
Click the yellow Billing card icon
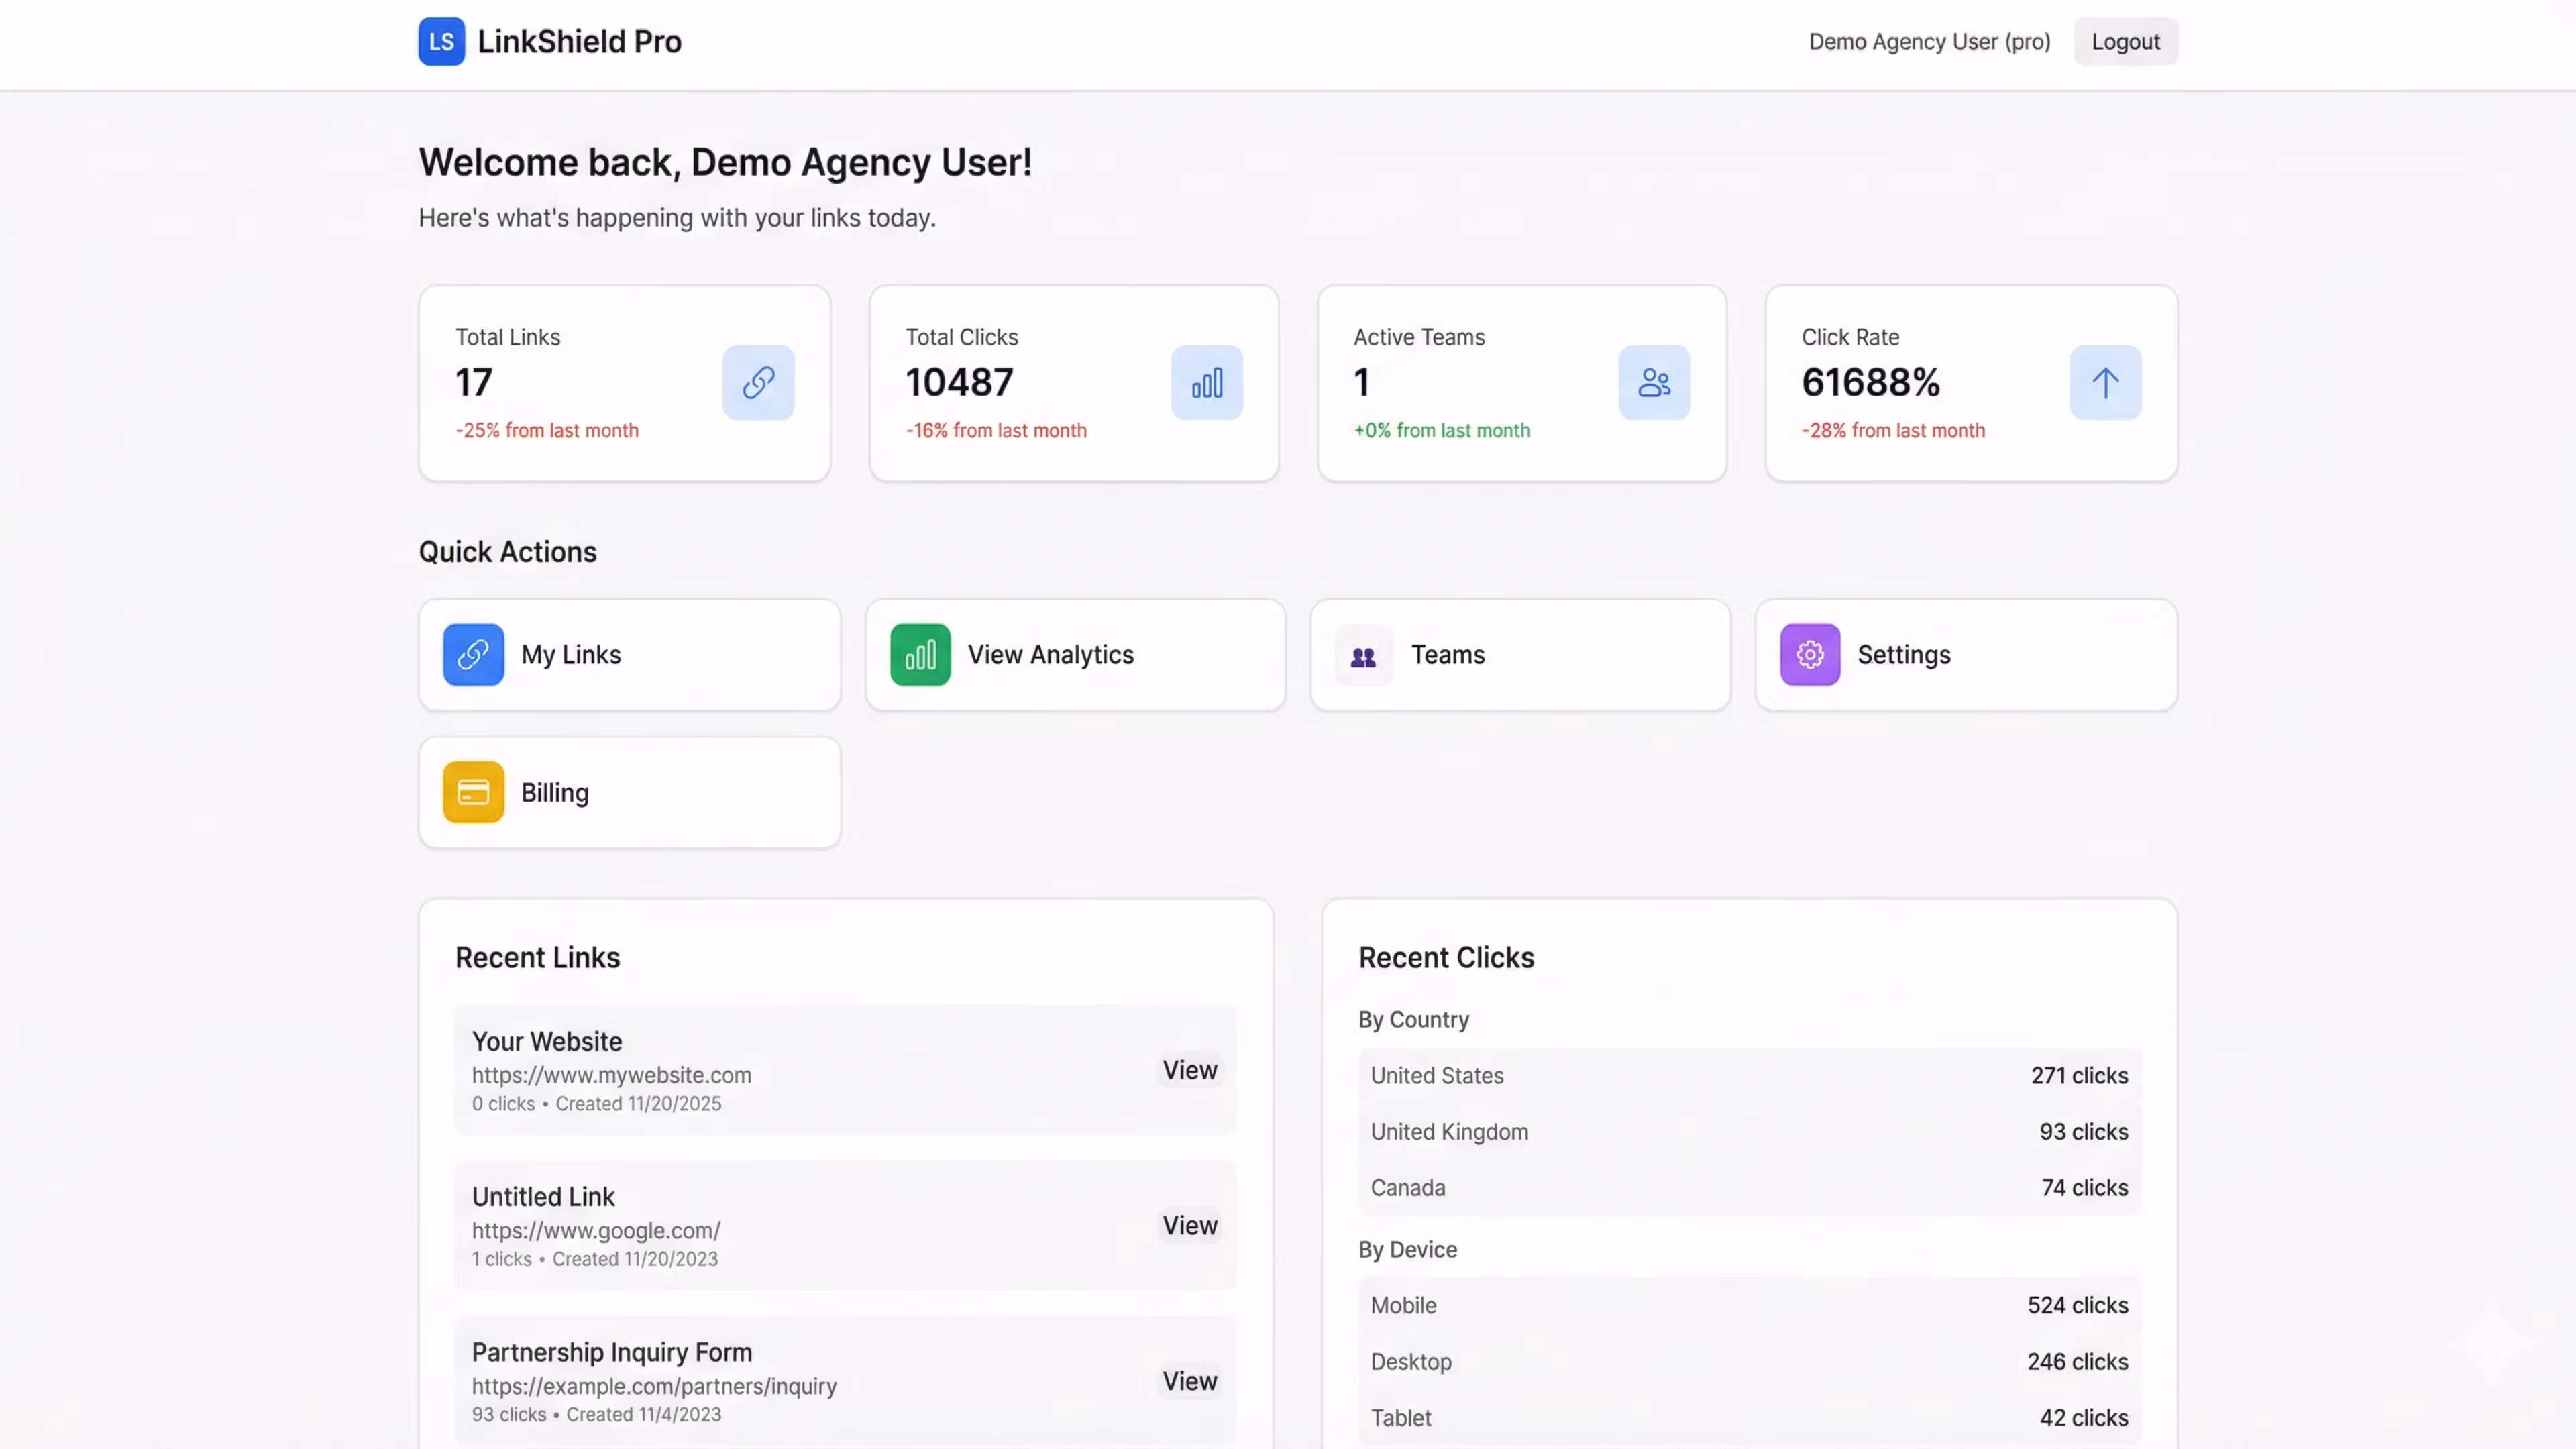coord(473,793)
